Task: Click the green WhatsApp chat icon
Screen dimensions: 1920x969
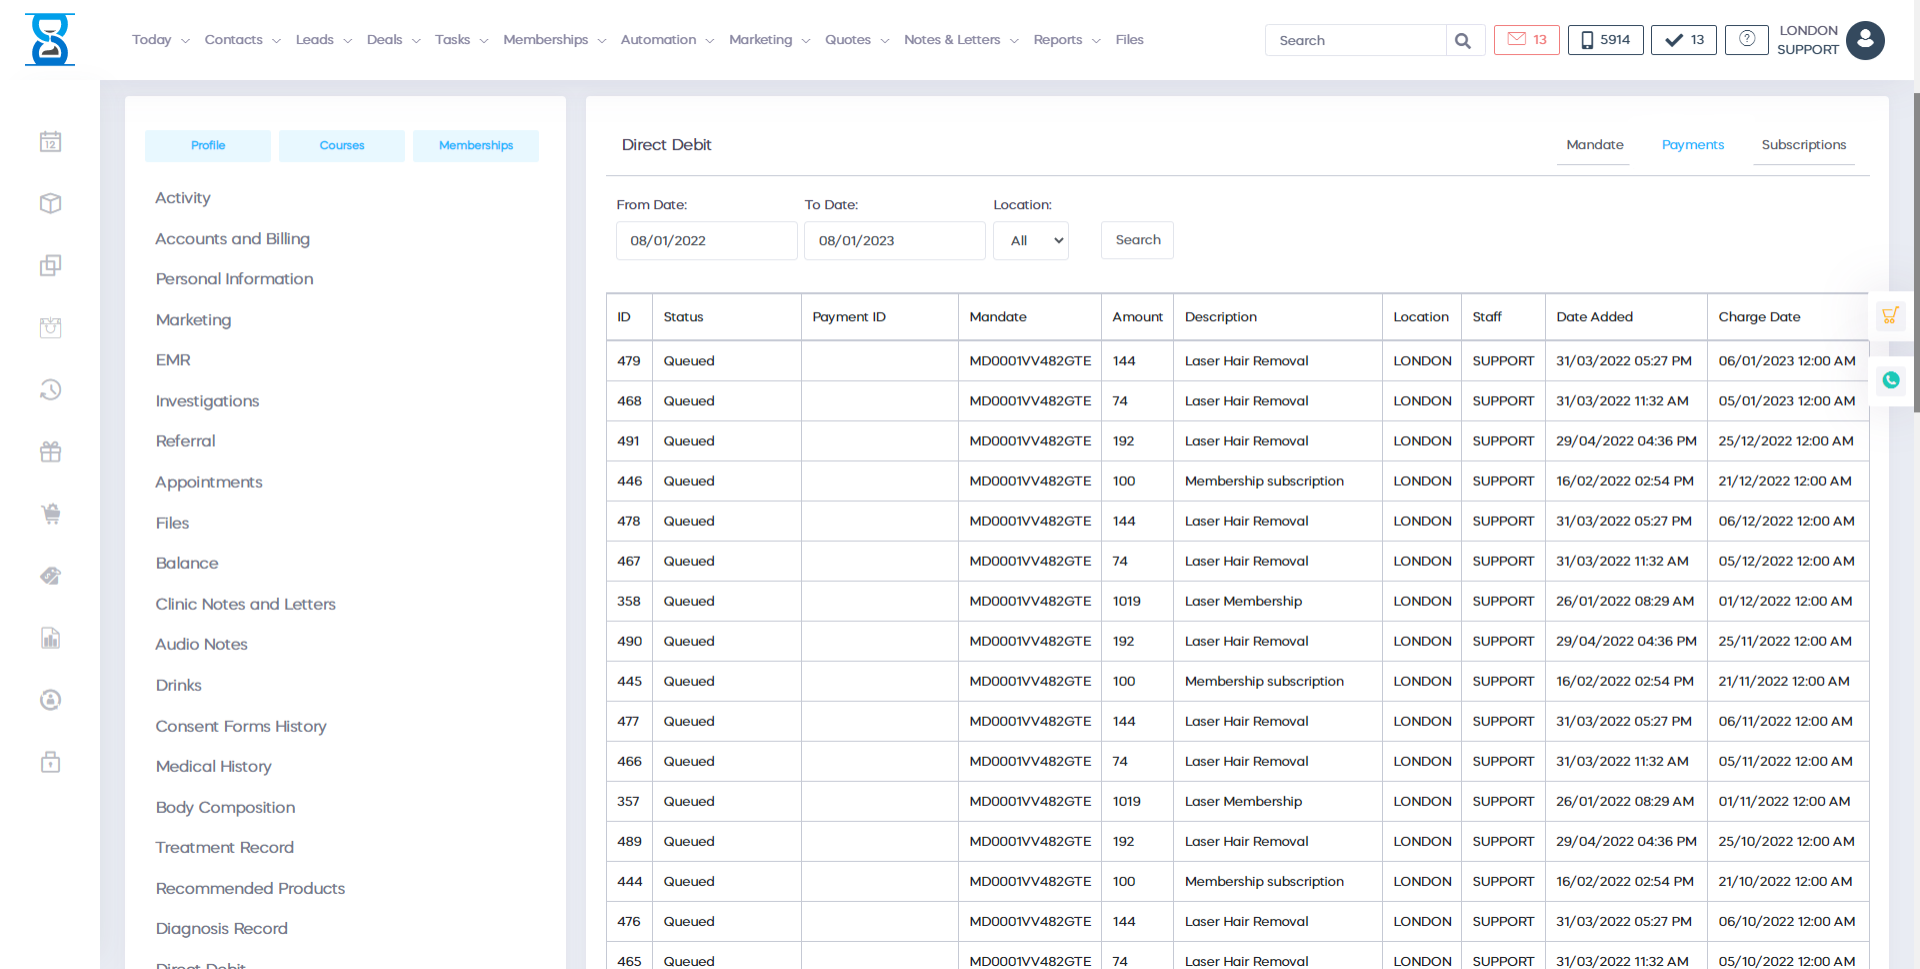Action: point(1890,380)
